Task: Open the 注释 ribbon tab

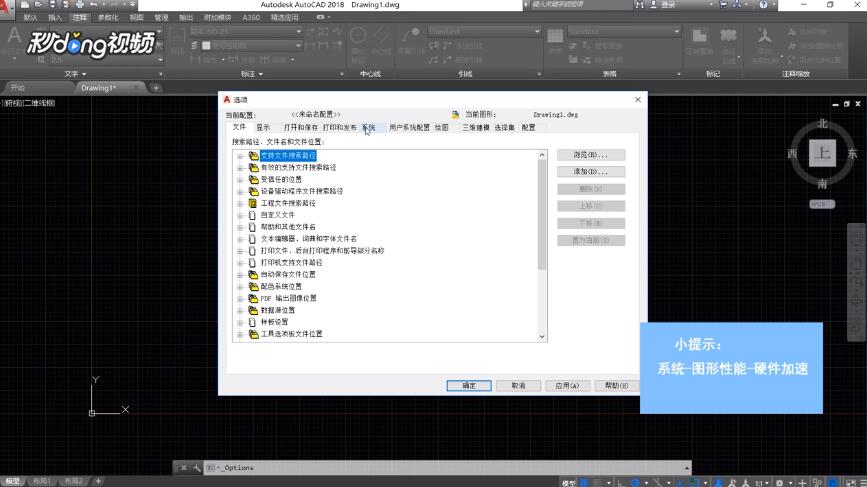Action: pyautogui.click(x=80, y=18)
